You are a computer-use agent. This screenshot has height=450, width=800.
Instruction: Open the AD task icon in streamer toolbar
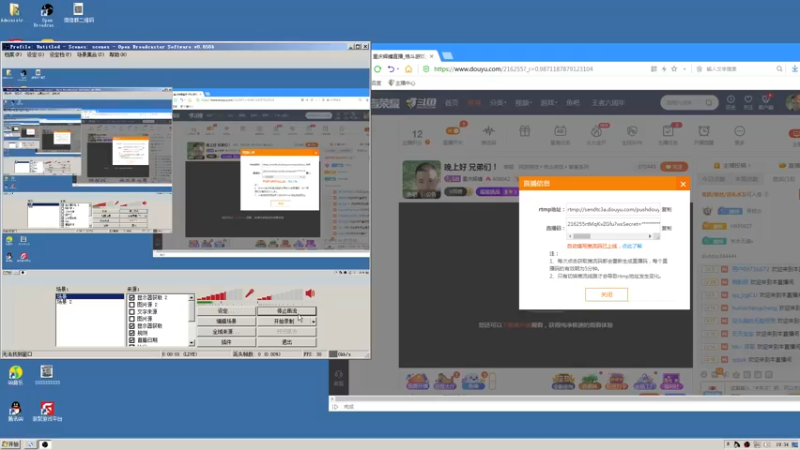click(x=560, y=131)
